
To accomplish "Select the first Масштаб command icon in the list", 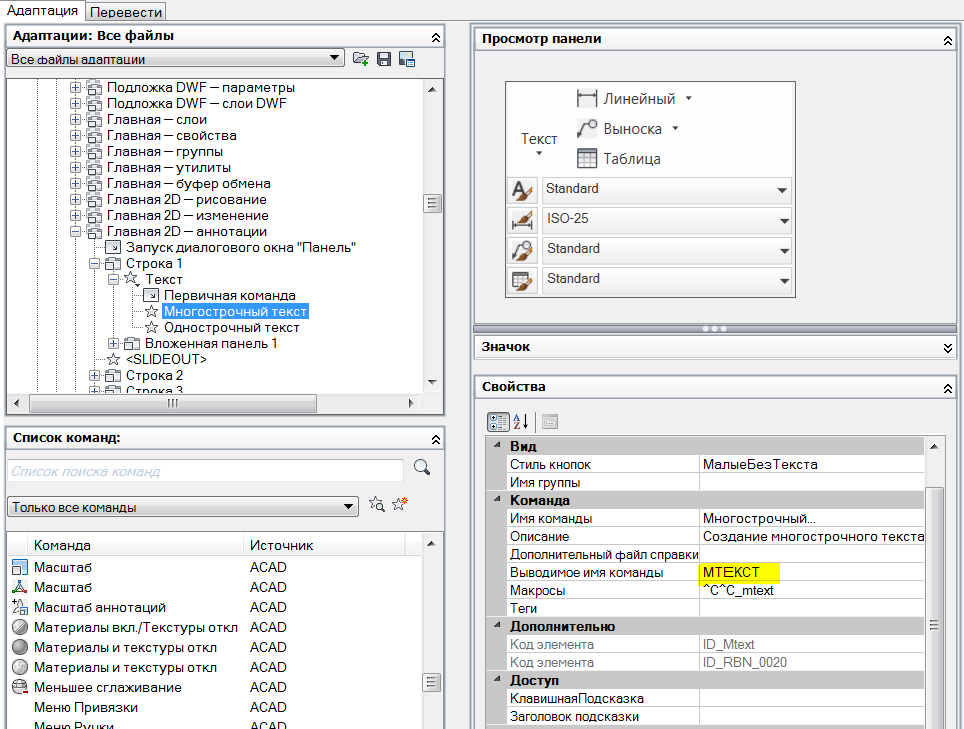I will pos(20,567).
